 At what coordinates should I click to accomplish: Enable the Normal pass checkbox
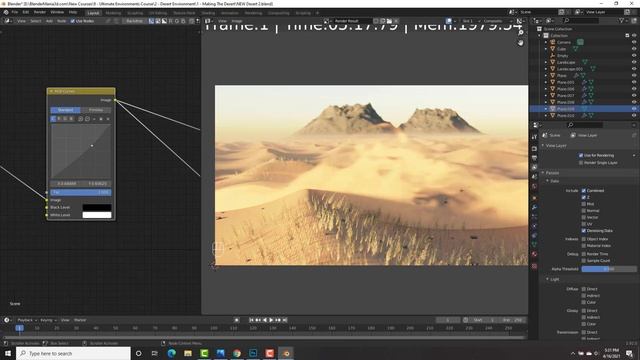coord(584,211)
